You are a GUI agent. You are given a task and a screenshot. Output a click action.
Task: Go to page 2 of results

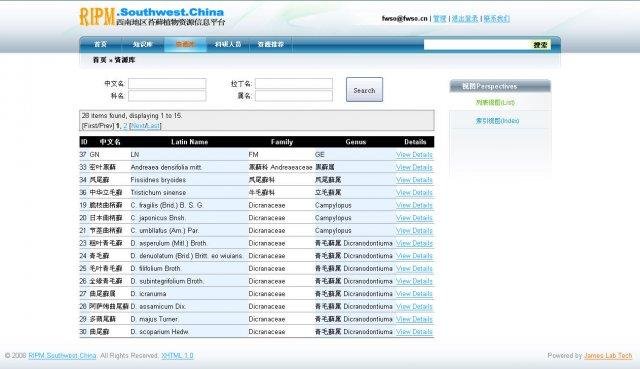click(x=125, y=126)
